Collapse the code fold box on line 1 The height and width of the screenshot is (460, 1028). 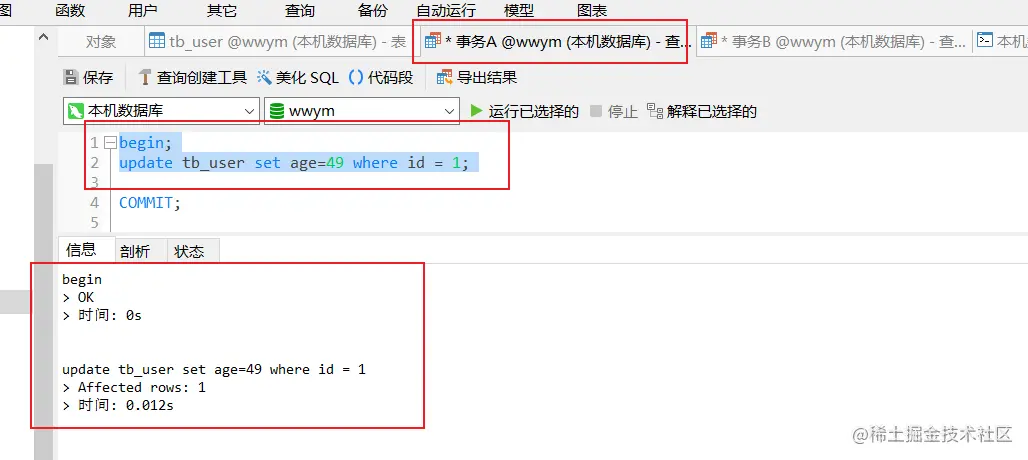point(109,142)
